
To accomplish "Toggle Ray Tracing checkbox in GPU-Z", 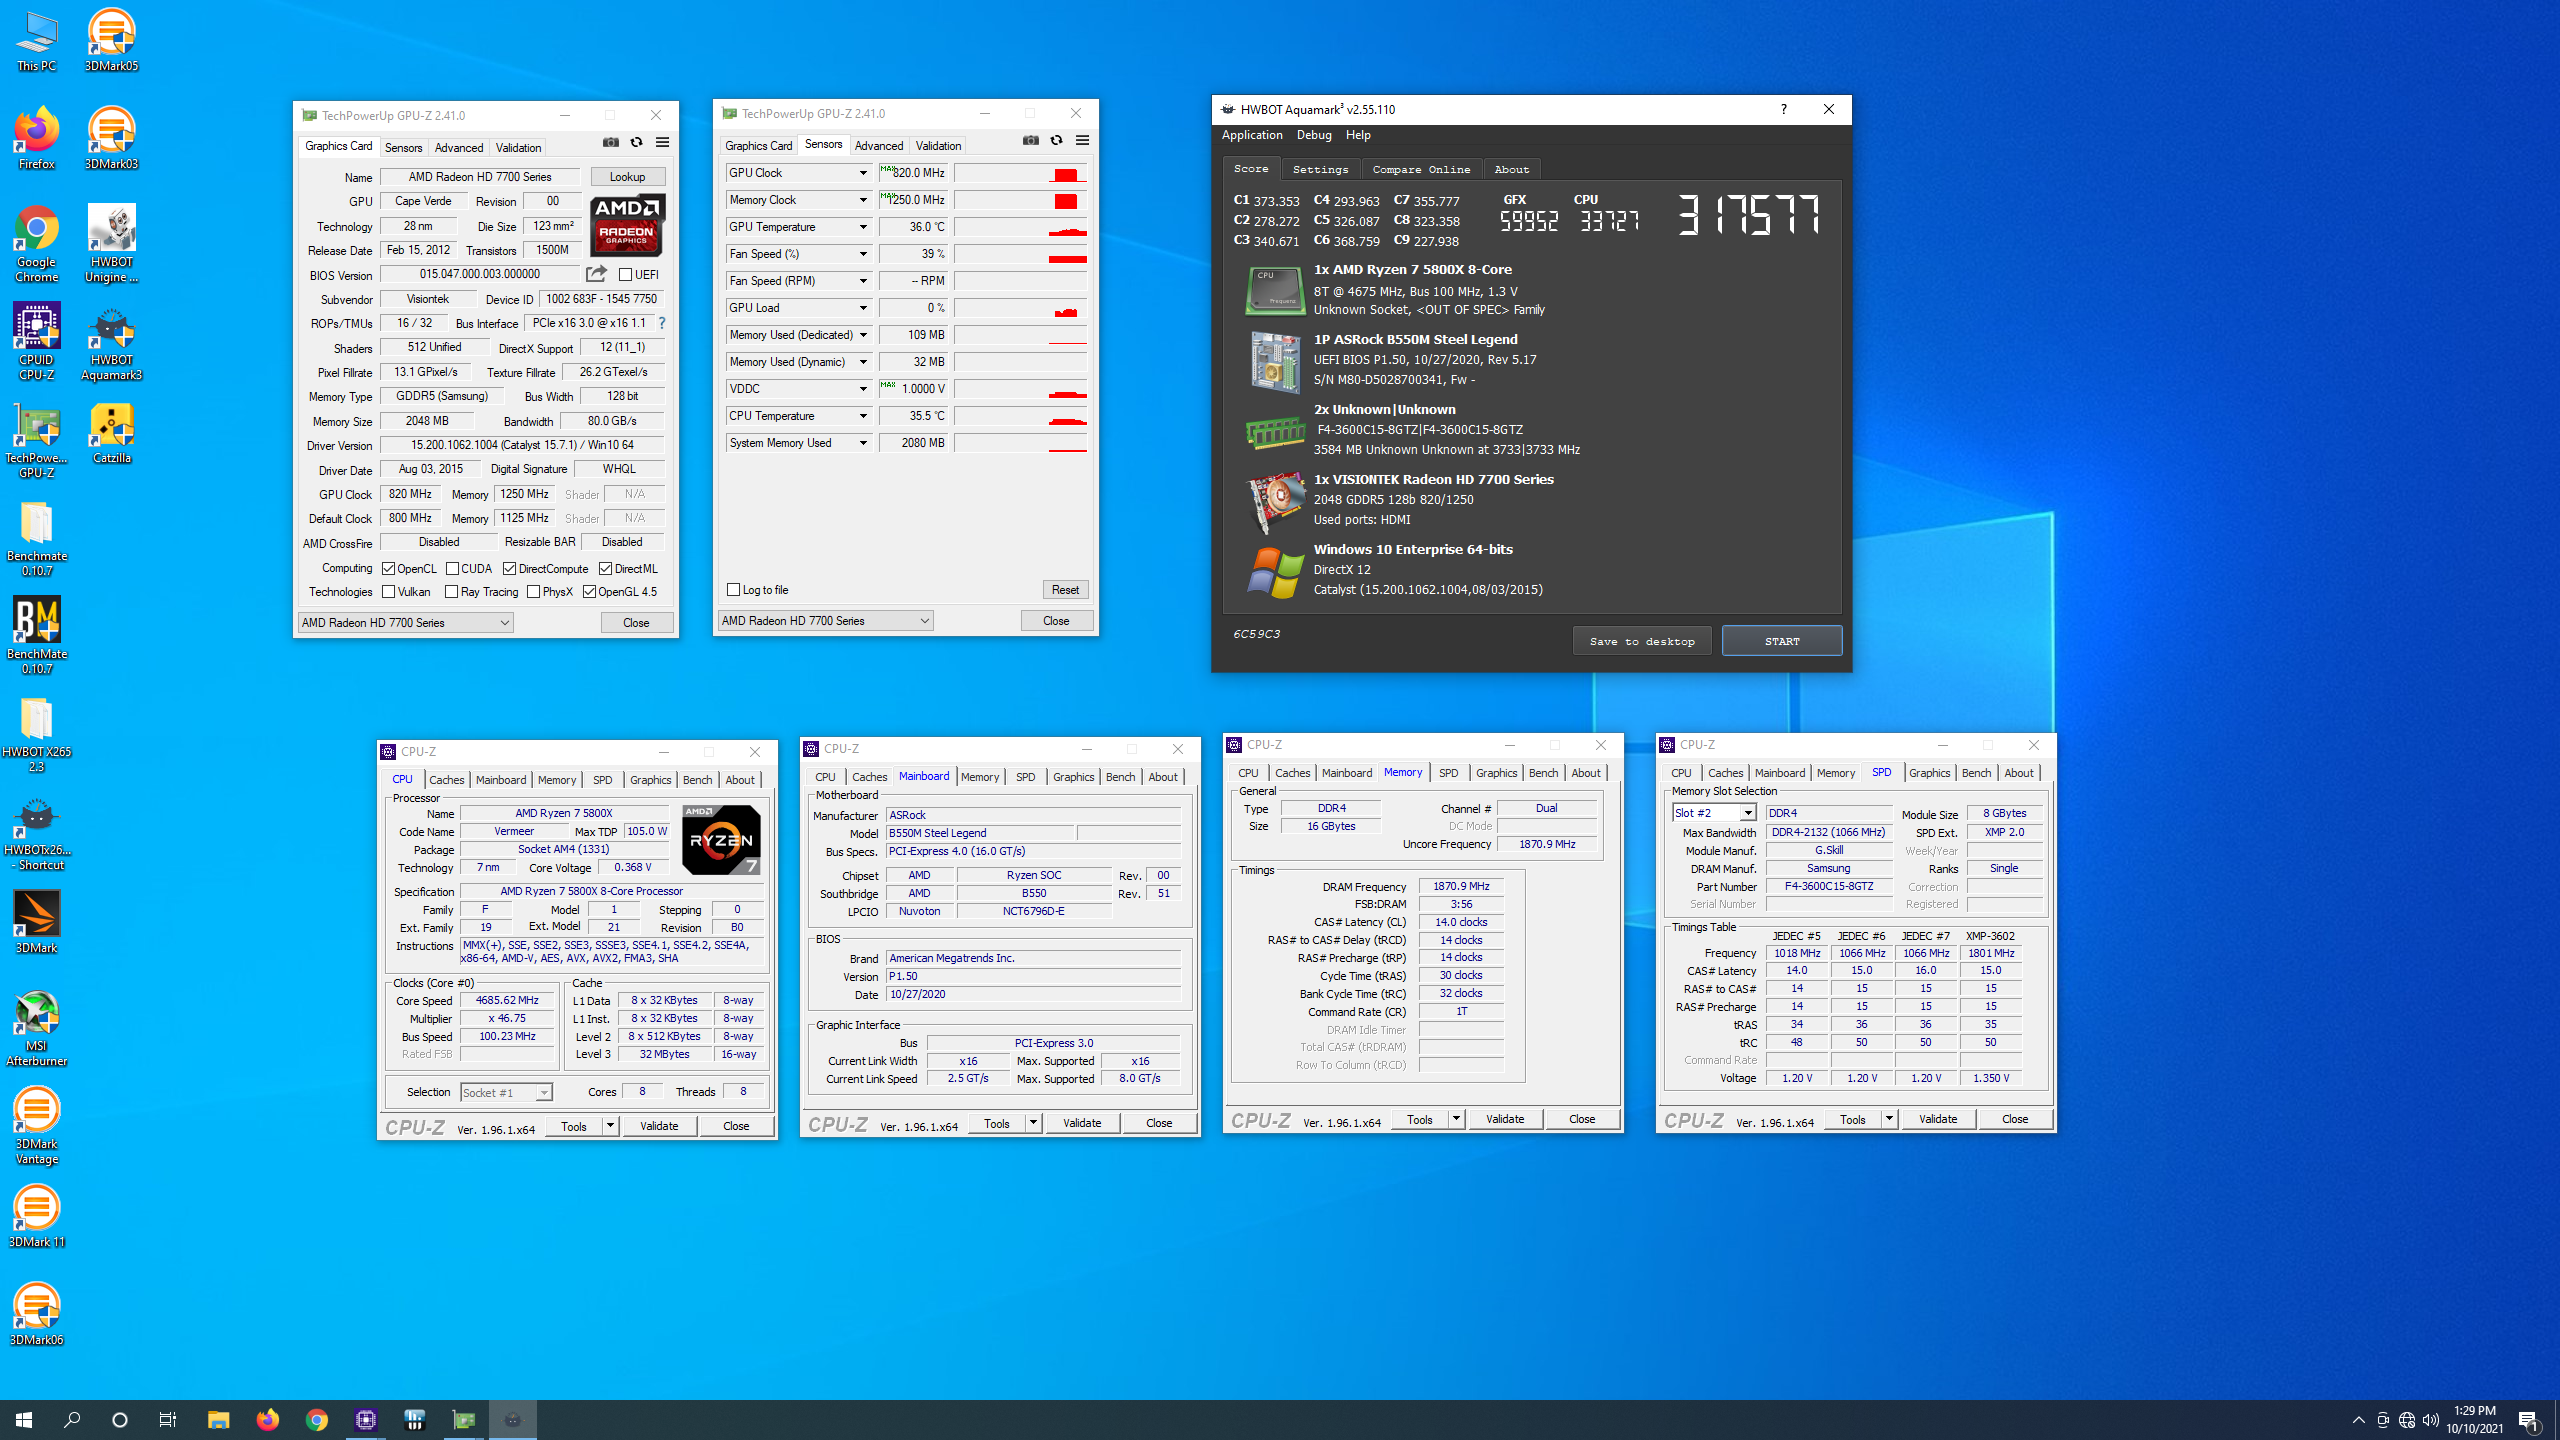I will point(452,591).
